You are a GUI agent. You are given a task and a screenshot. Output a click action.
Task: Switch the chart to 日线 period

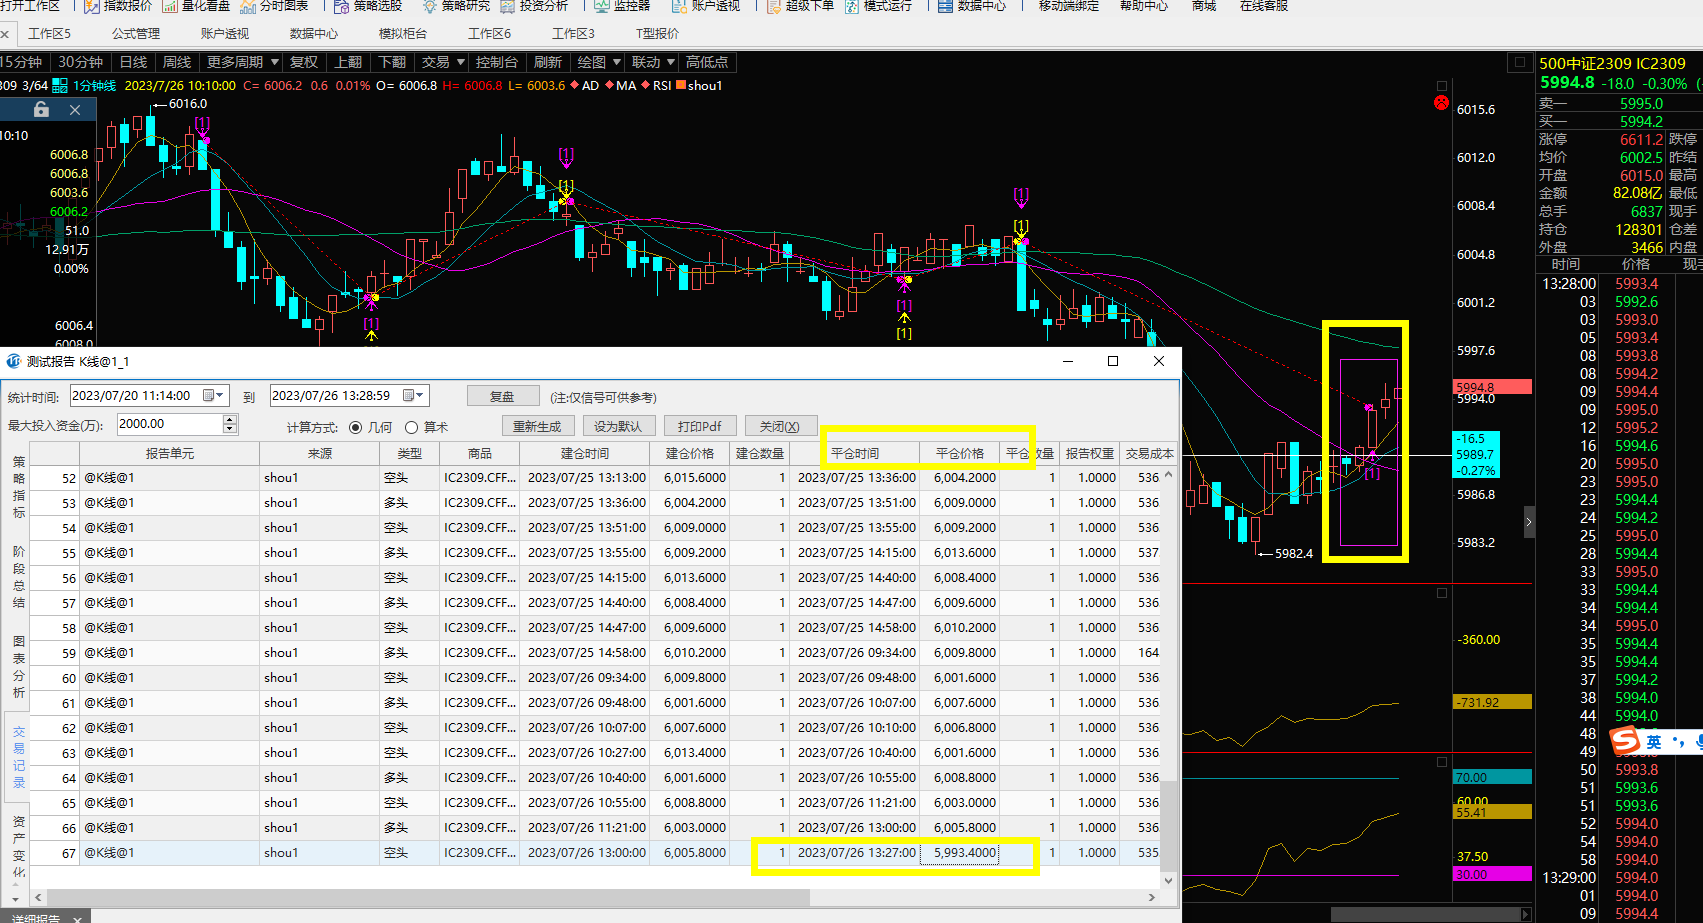[x=133, y=62]
